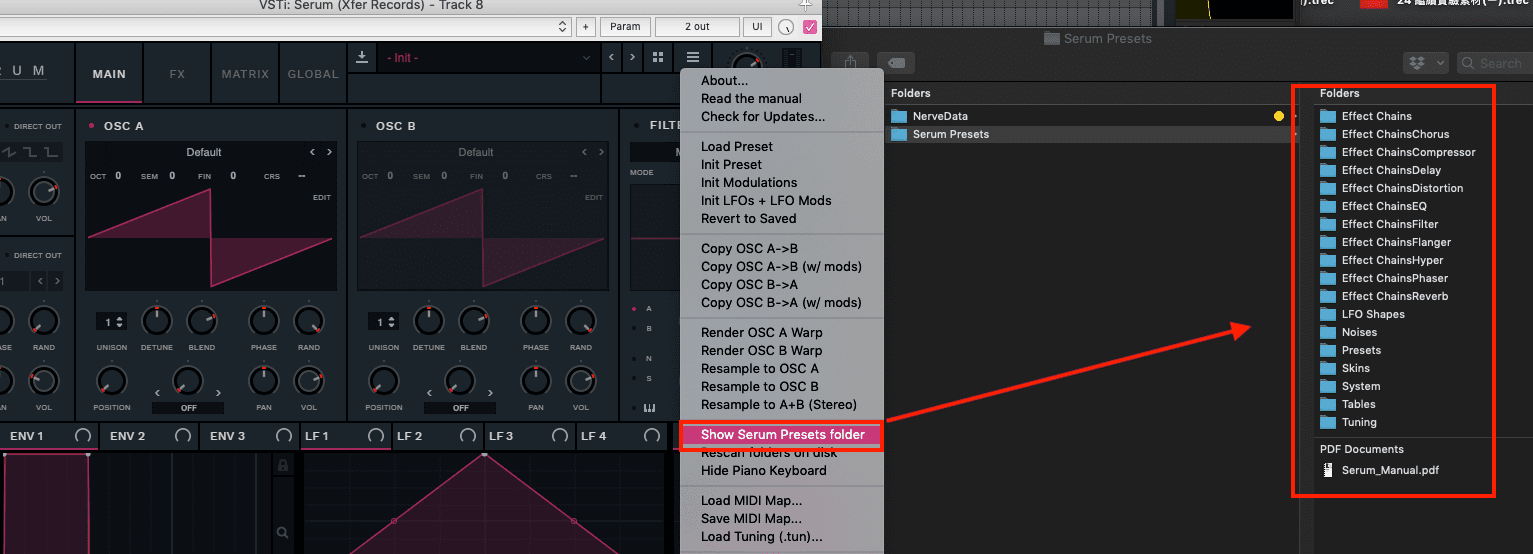
Task: Toggle filter routing for N
Action: 634,358
